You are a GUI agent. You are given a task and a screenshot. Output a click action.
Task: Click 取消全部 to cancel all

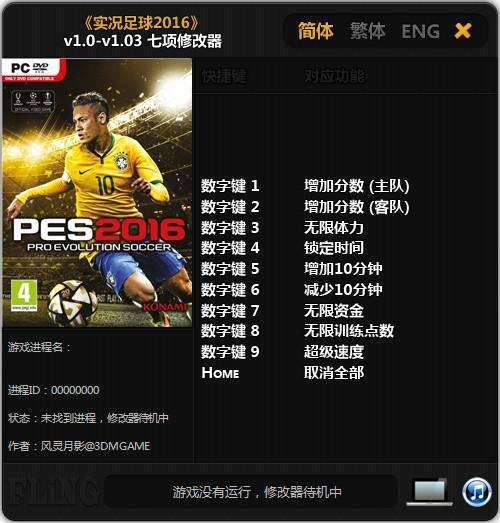pos(334,373)
